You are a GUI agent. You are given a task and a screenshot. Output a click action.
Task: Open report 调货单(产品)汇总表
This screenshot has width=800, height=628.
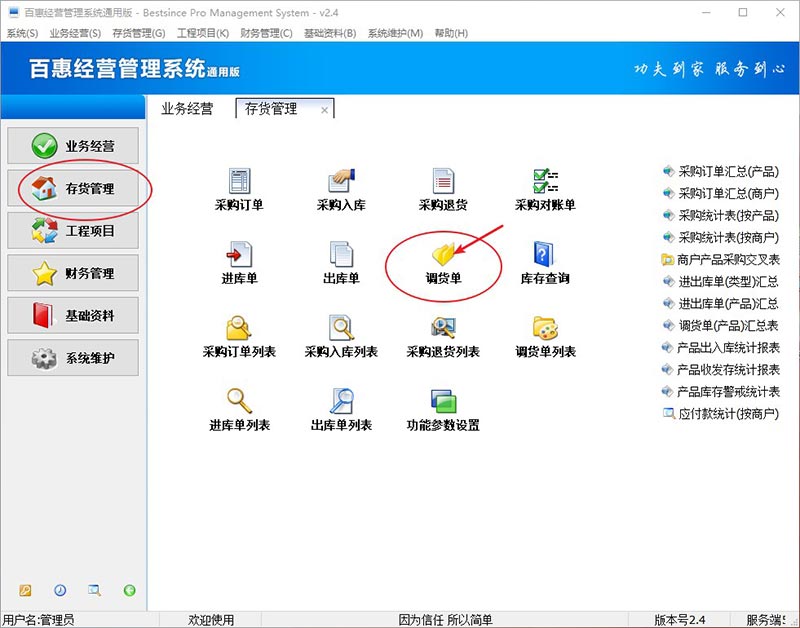[721, 325]
